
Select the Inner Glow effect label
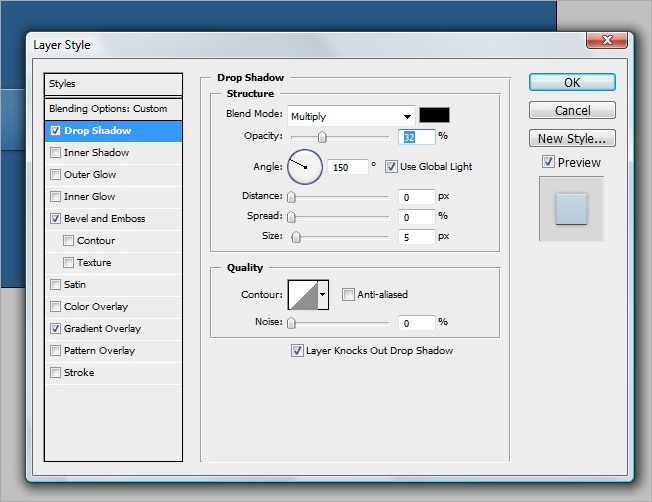89,196
